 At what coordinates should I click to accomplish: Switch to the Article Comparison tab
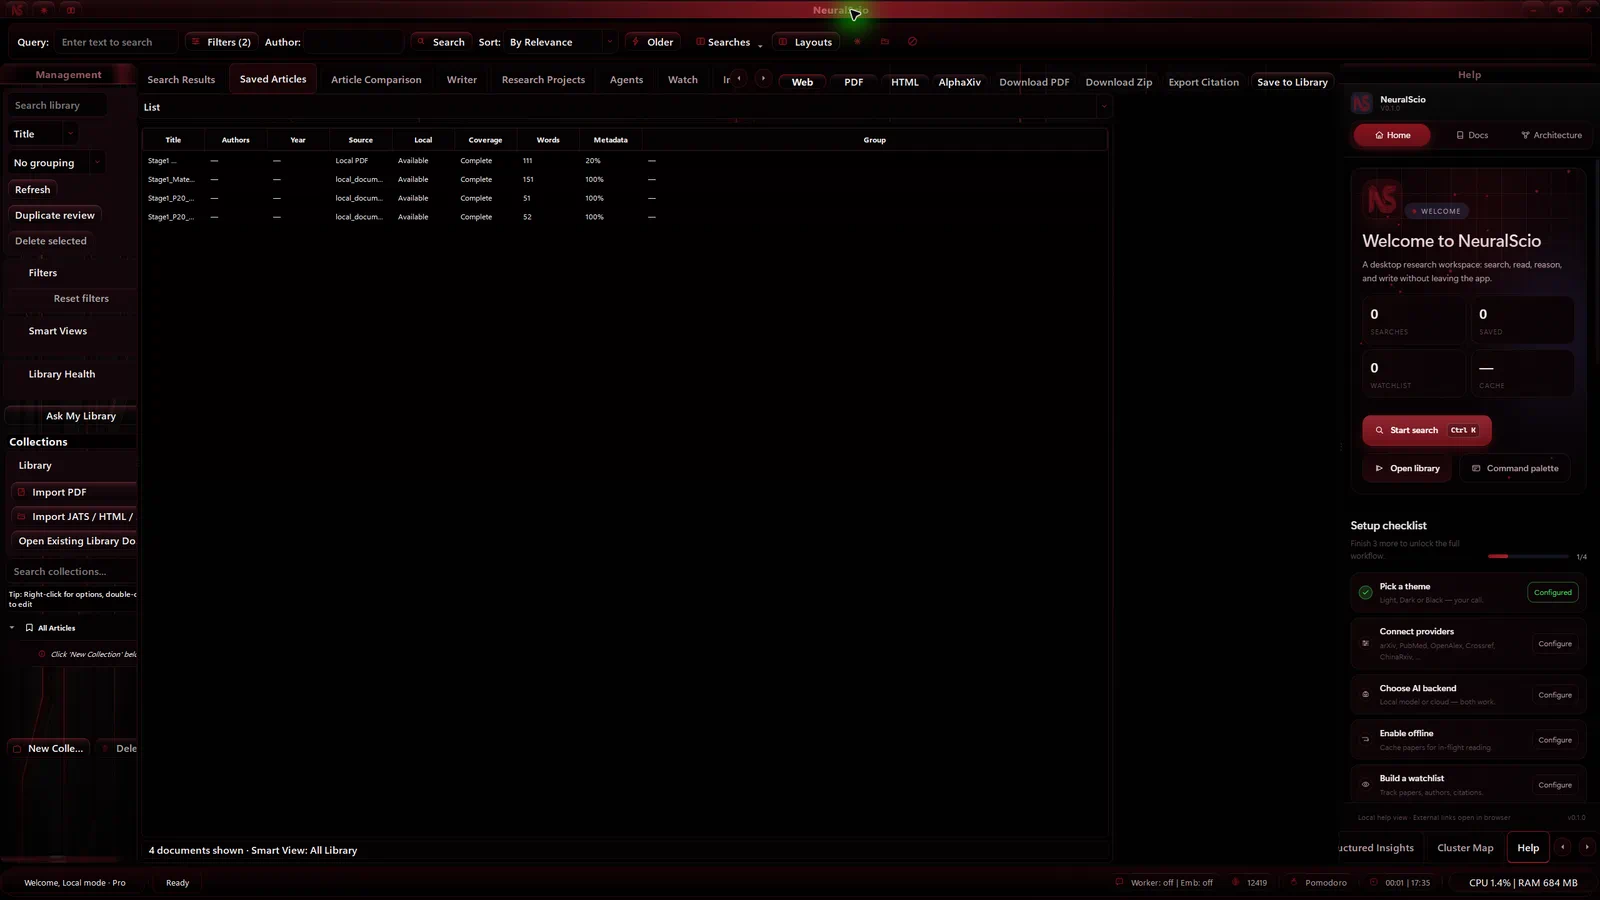pyautogui.click(x=376, y=79)
